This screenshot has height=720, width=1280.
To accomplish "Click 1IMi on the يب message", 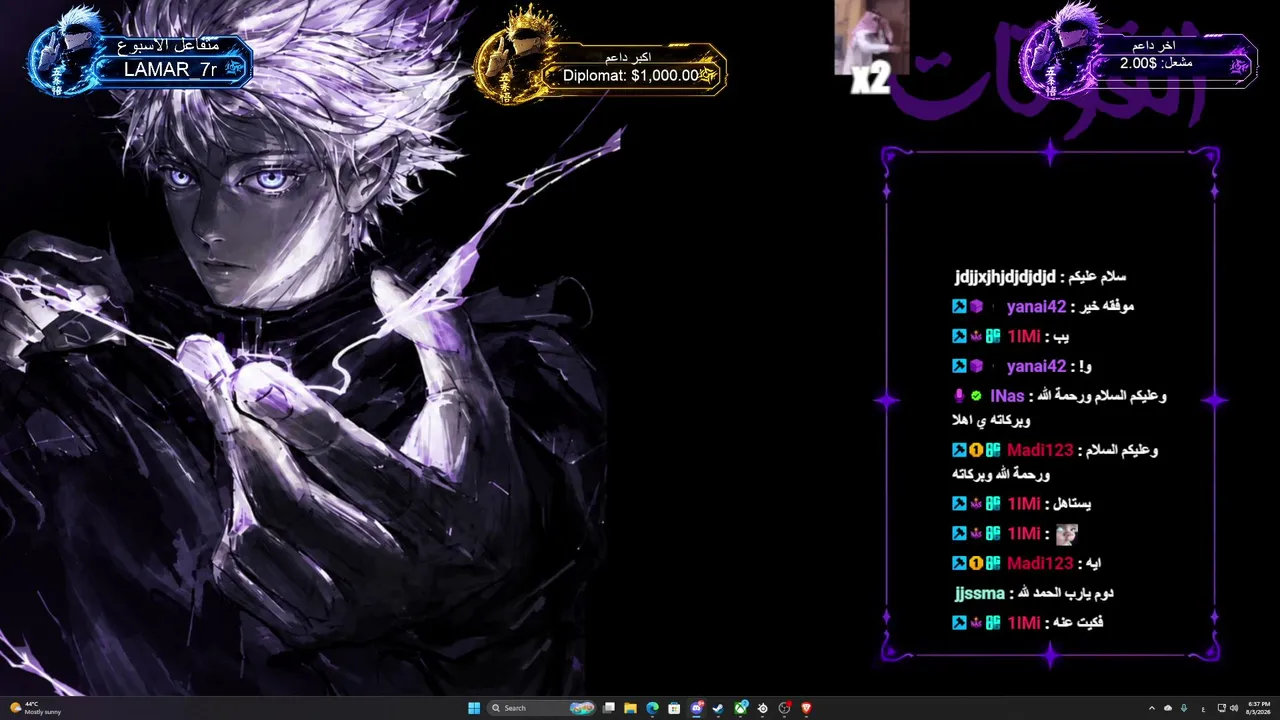I will click(1024, 336).
